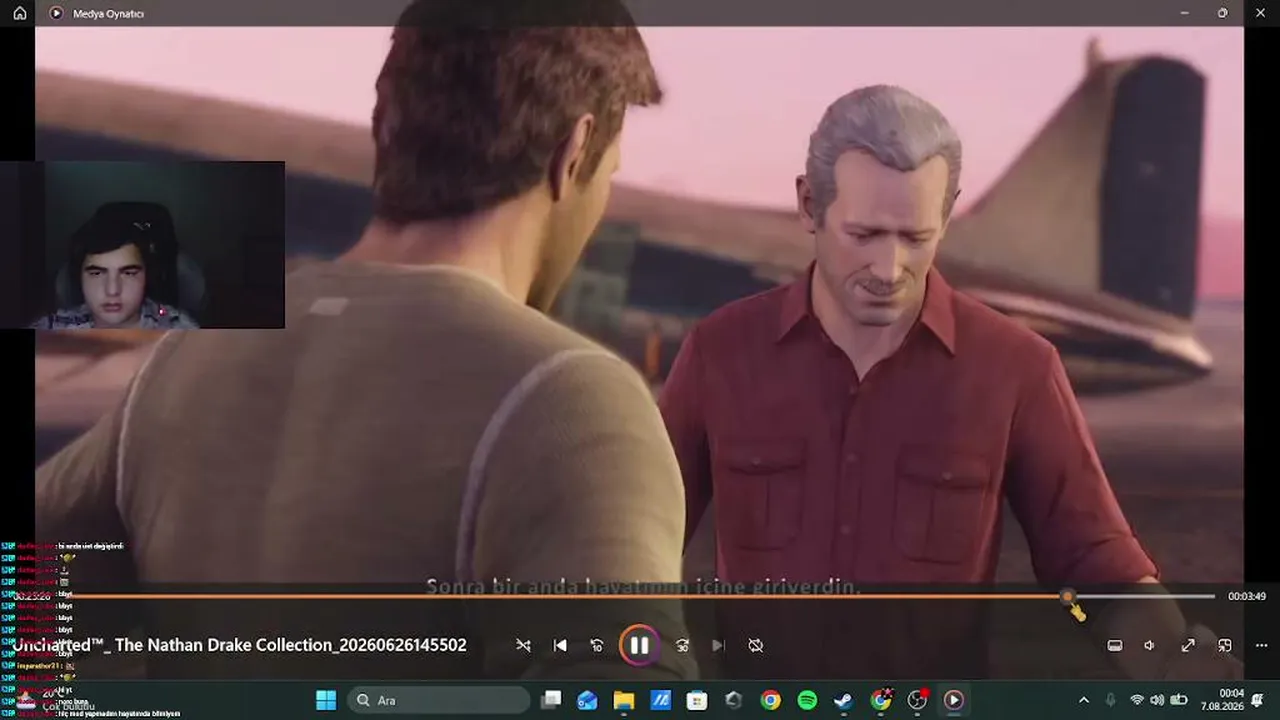Switch the player to full screen
Image resolution: width=1280 pixels, height=720 pixels.
[1188, 645]
